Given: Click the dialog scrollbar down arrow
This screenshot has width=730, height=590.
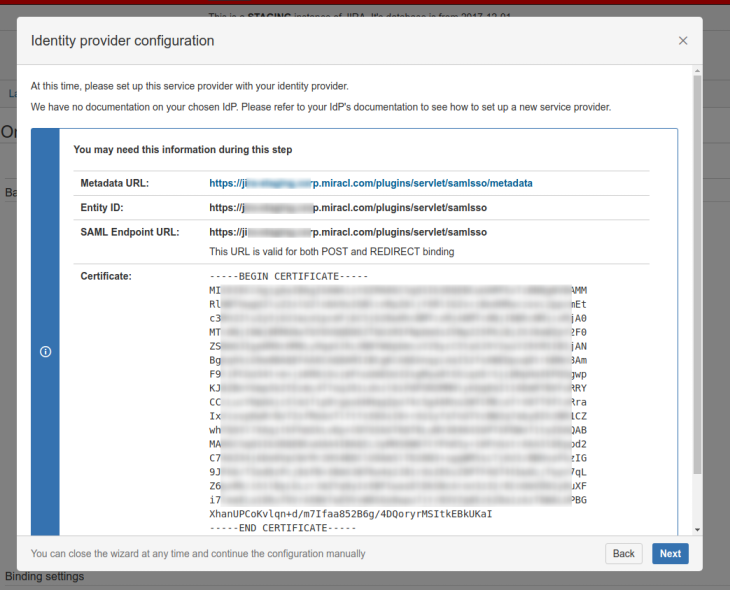Looking at the screenshot, I should point(697,529).
